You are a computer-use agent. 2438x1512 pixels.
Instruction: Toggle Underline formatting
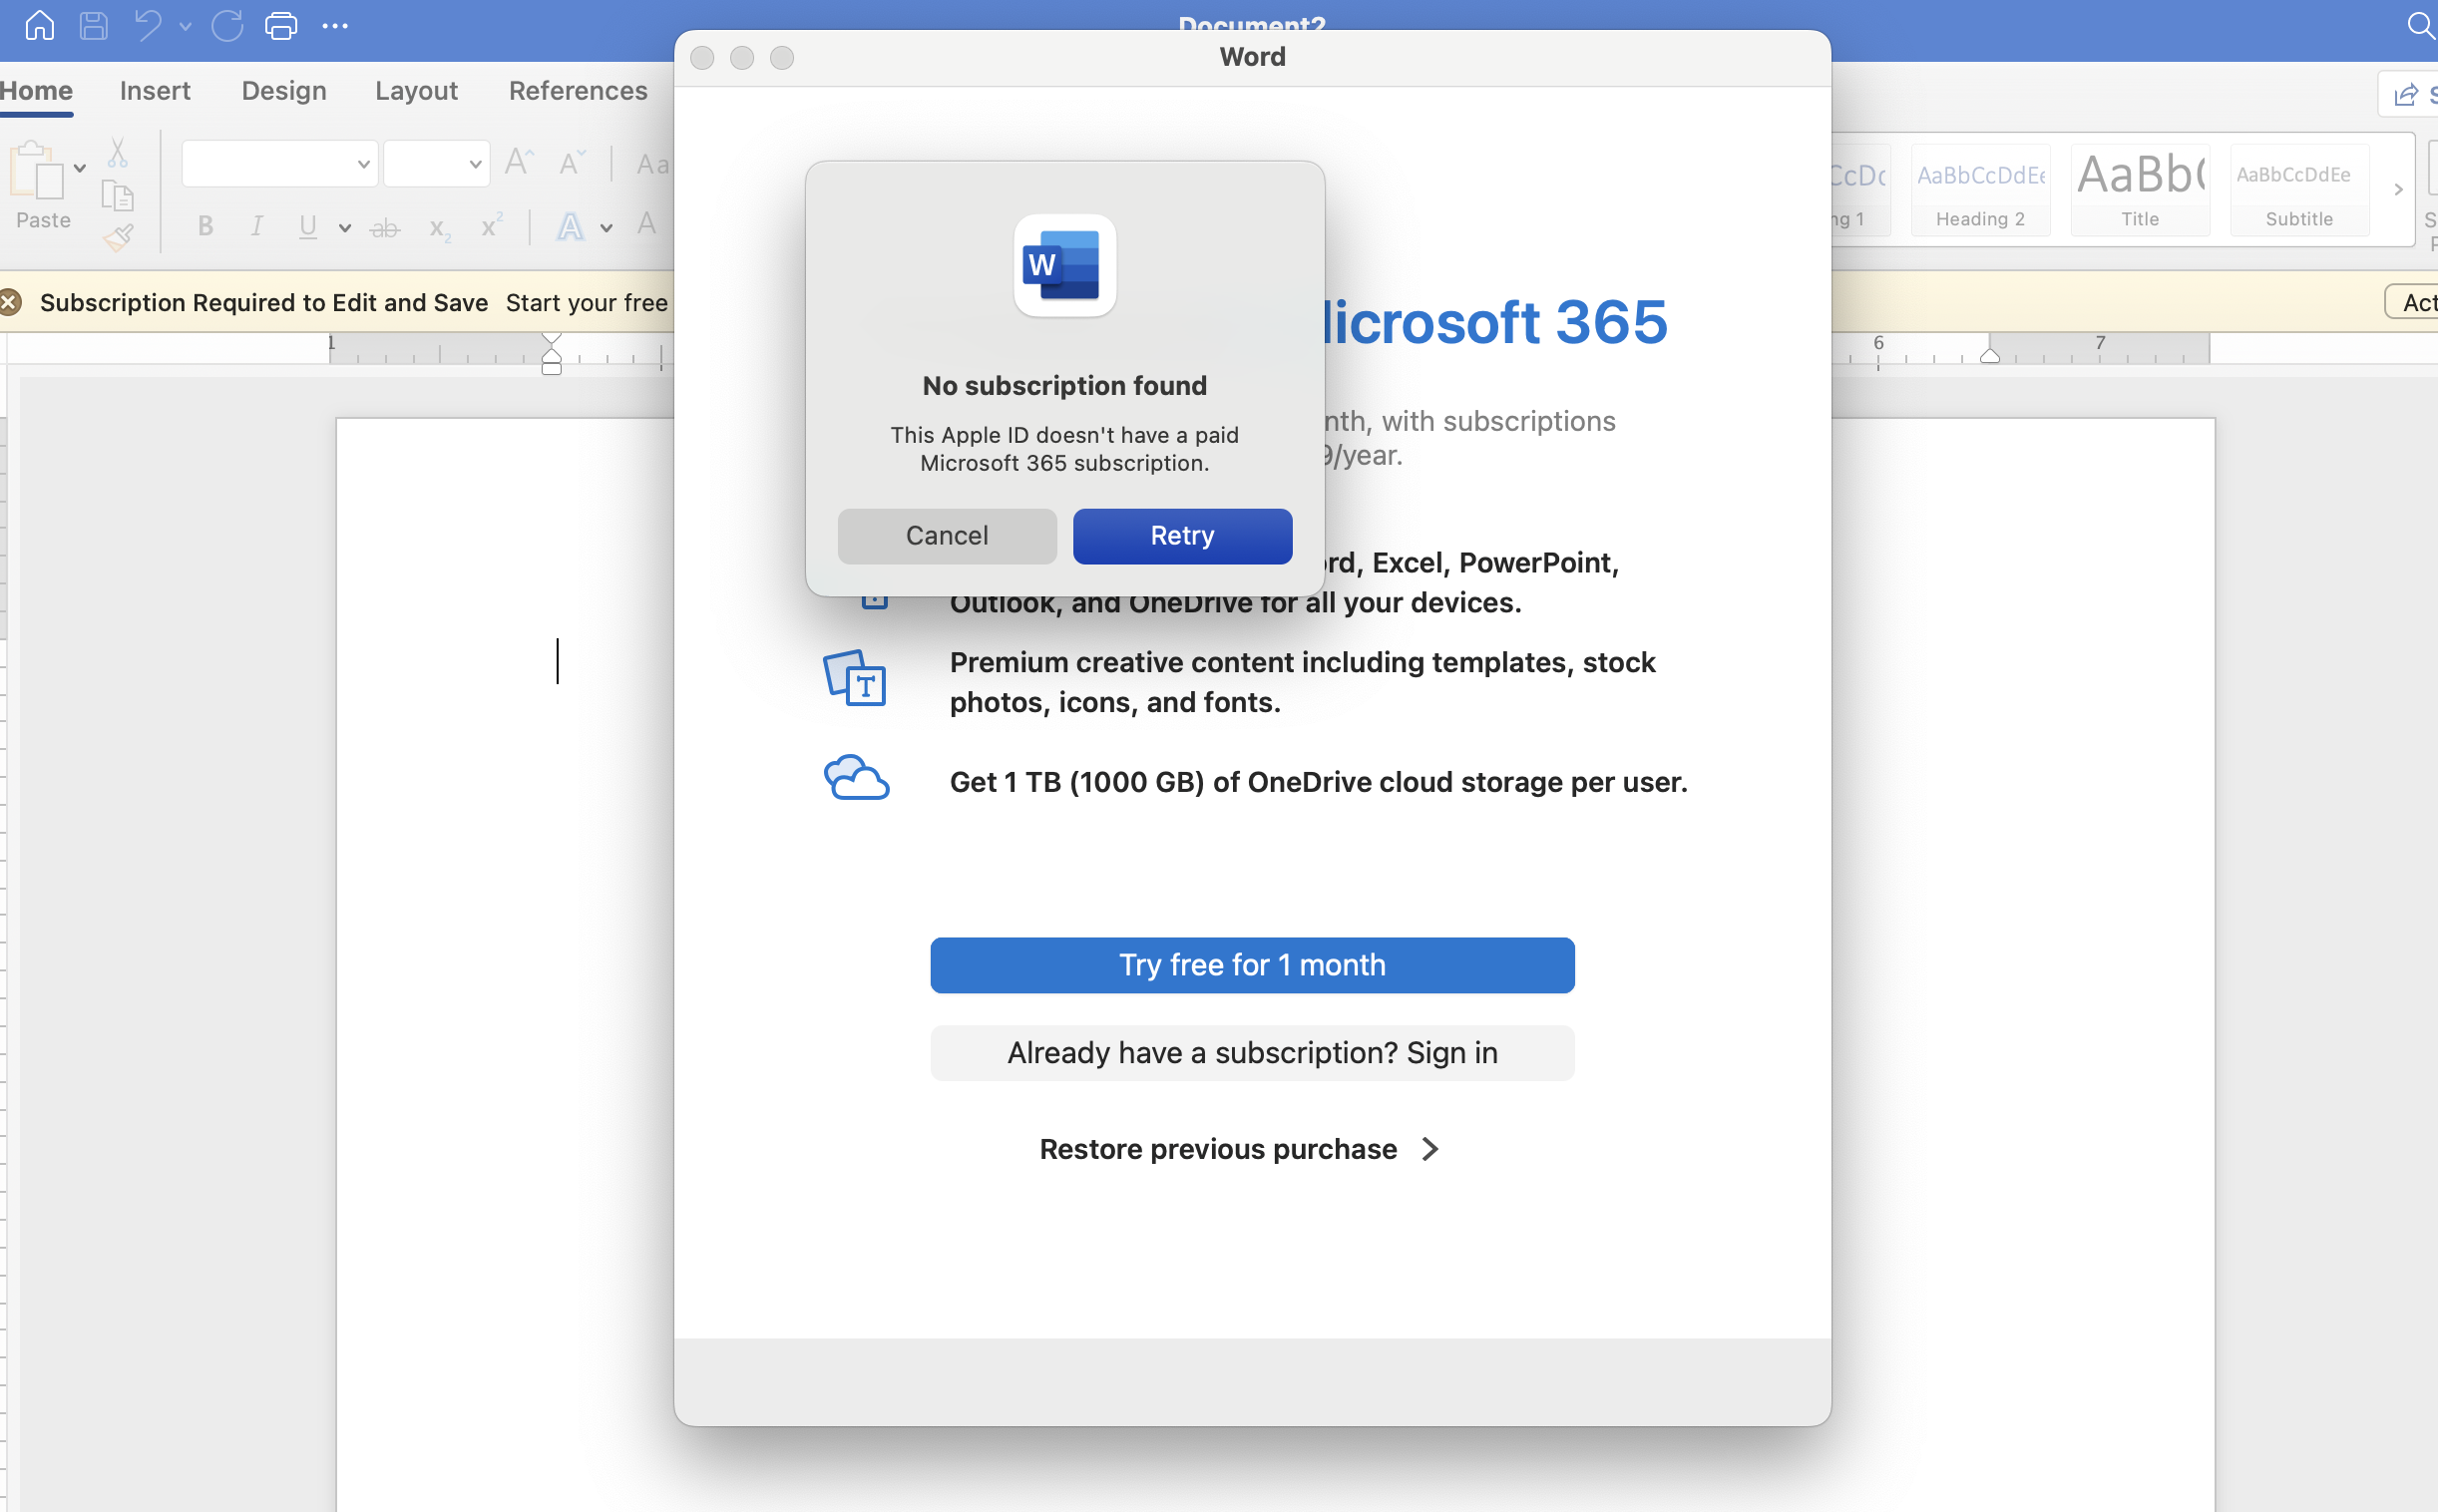tap(308, 227)
